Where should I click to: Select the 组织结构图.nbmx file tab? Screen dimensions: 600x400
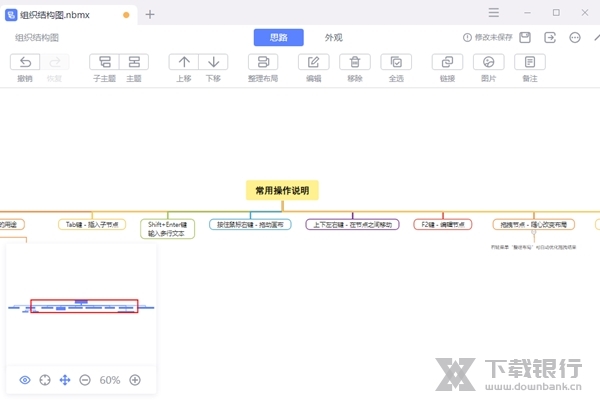[x=69, y=15]
